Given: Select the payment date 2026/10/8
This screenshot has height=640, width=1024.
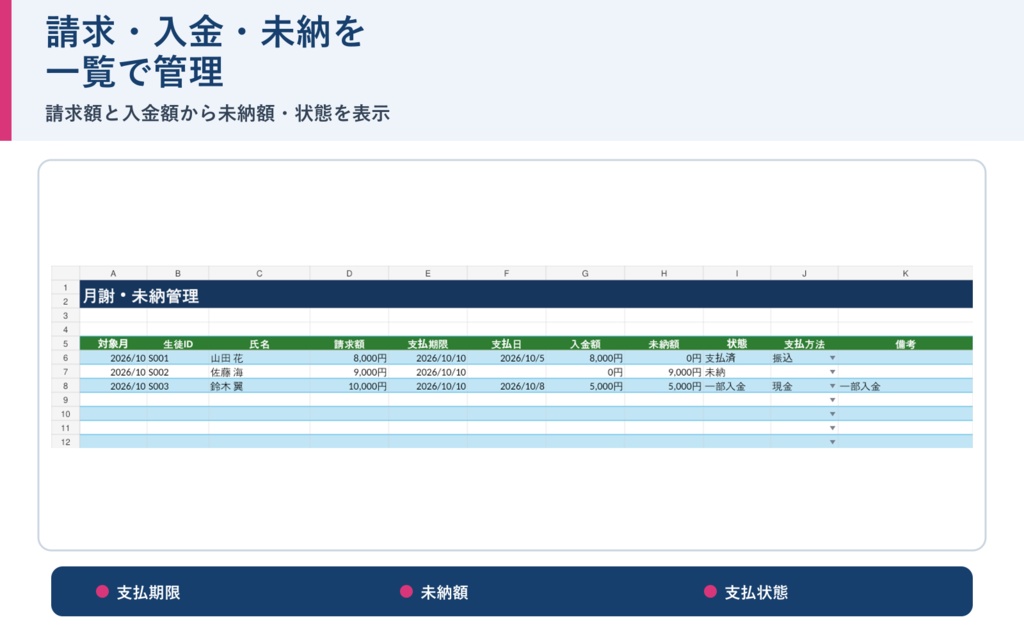Looking at the screenshot, I should point(506,386).
